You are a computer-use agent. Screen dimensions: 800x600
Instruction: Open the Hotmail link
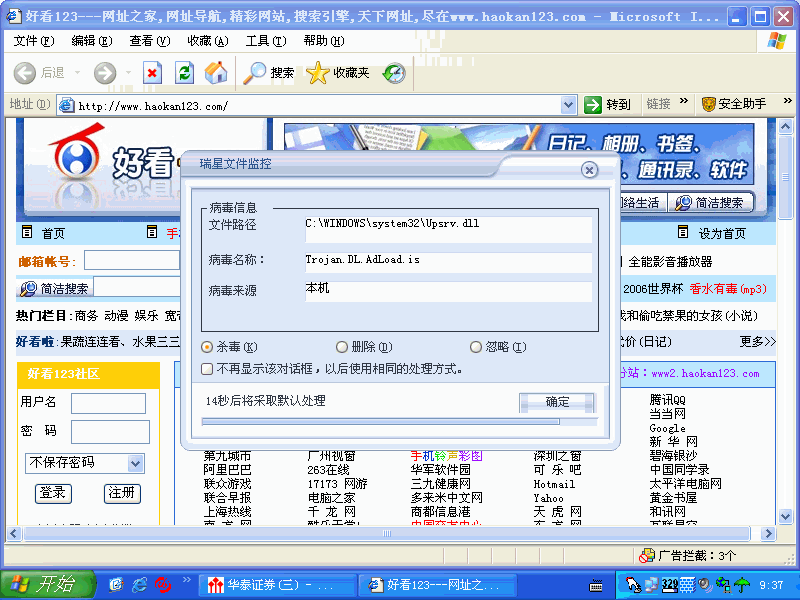(x=554, y=484)
